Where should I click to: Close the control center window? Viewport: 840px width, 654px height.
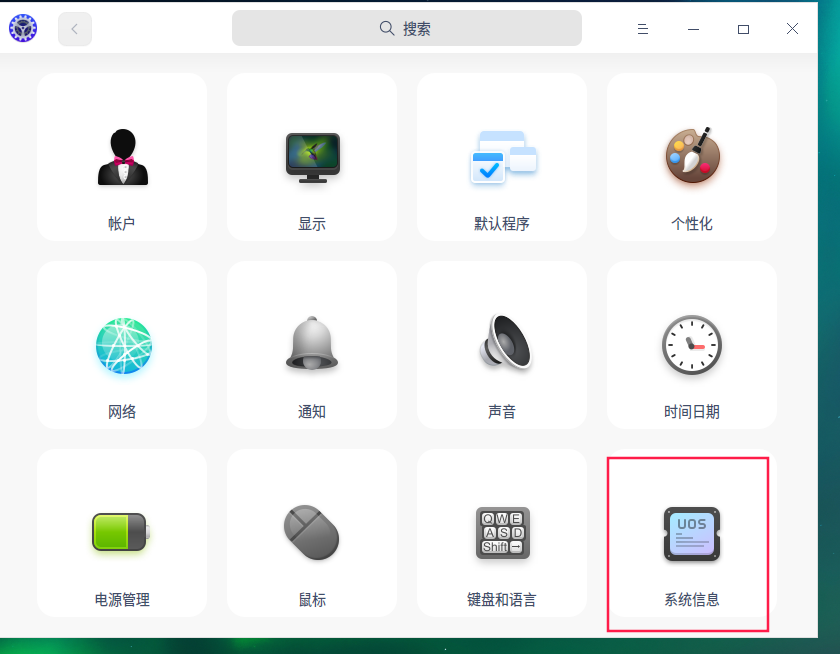click(792, 29)
